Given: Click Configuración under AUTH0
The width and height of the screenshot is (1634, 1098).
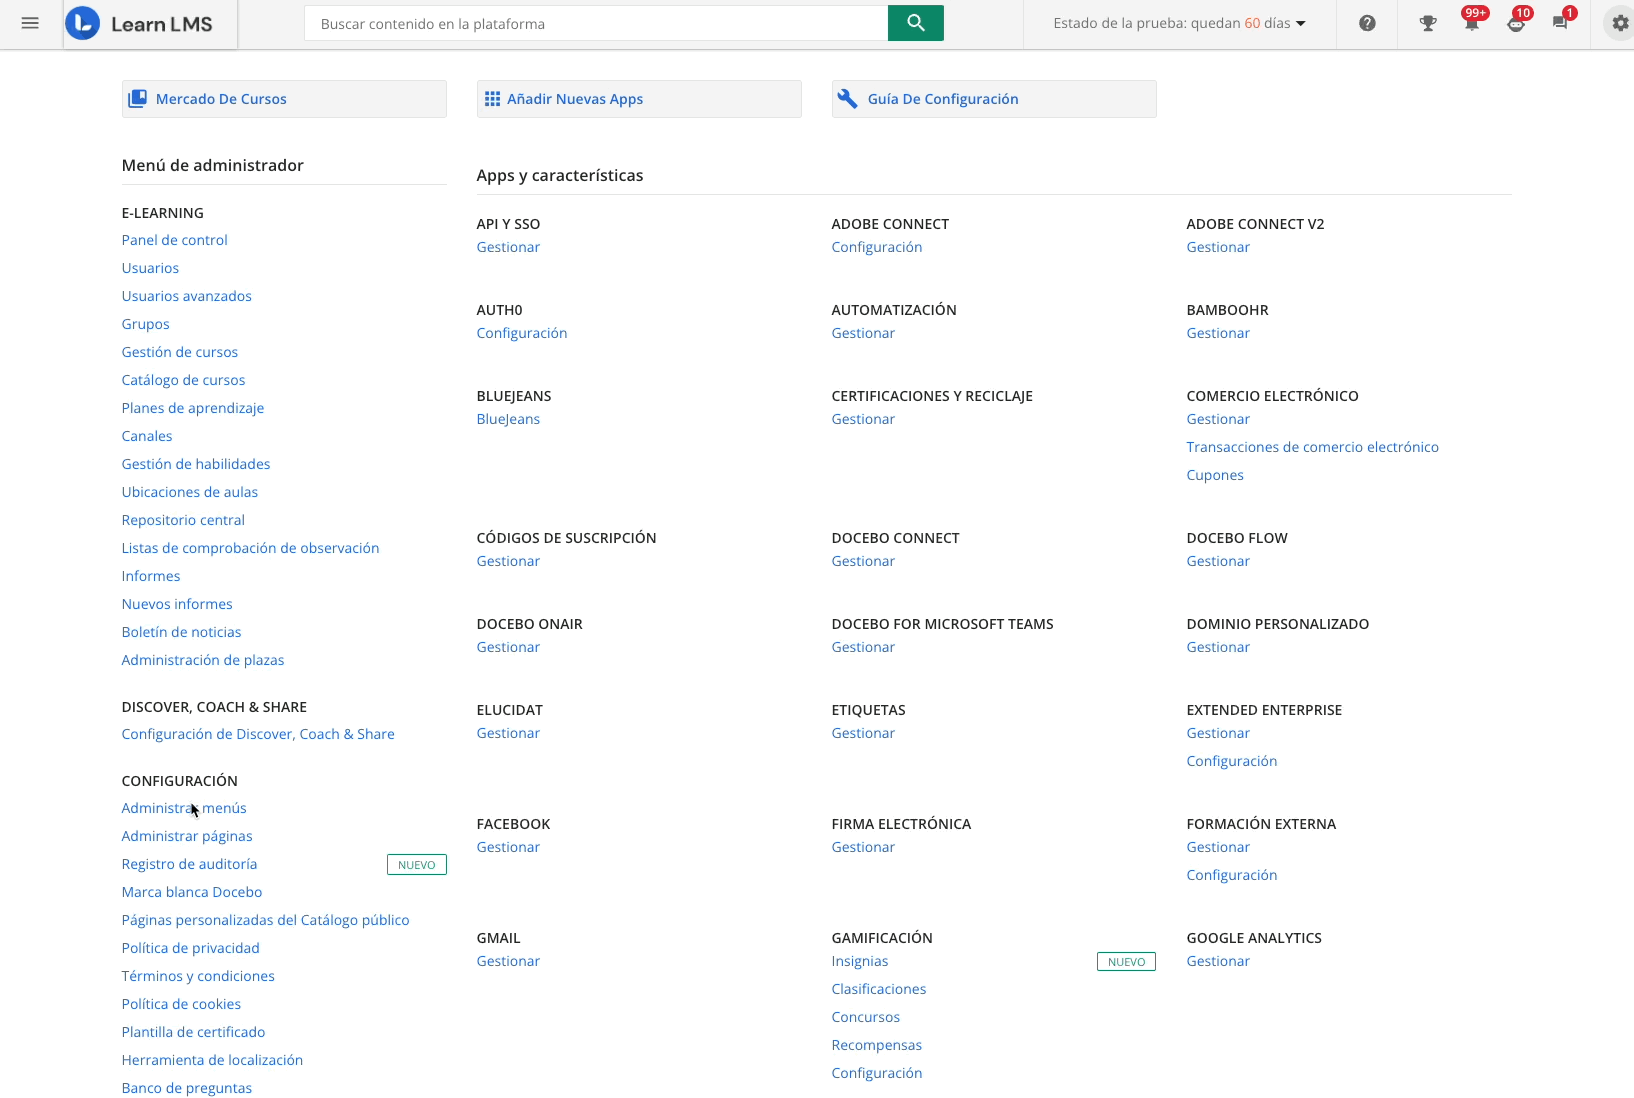Looking at the screenshot, I should pos(522,333).
